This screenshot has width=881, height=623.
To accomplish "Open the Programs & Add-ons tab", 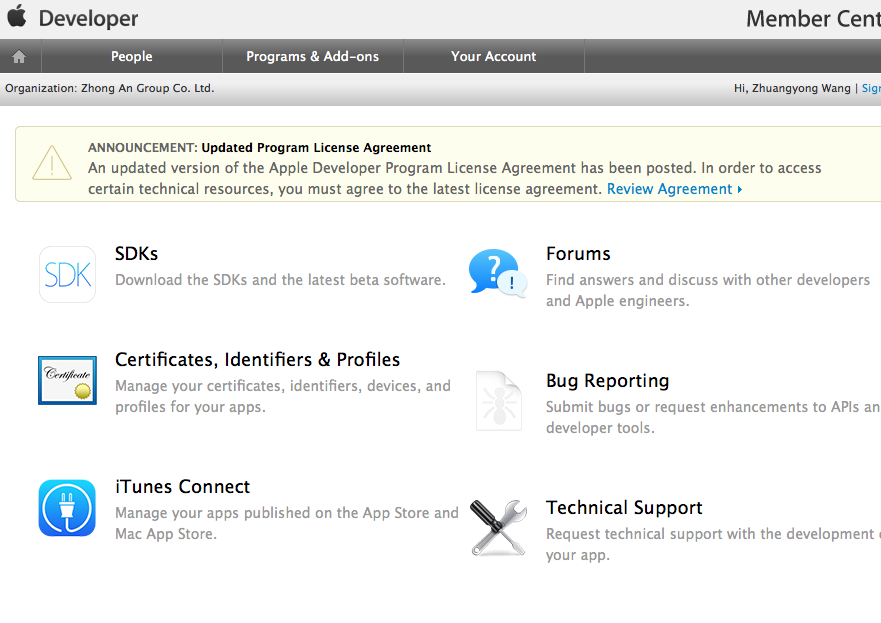I will click(312, 56).
